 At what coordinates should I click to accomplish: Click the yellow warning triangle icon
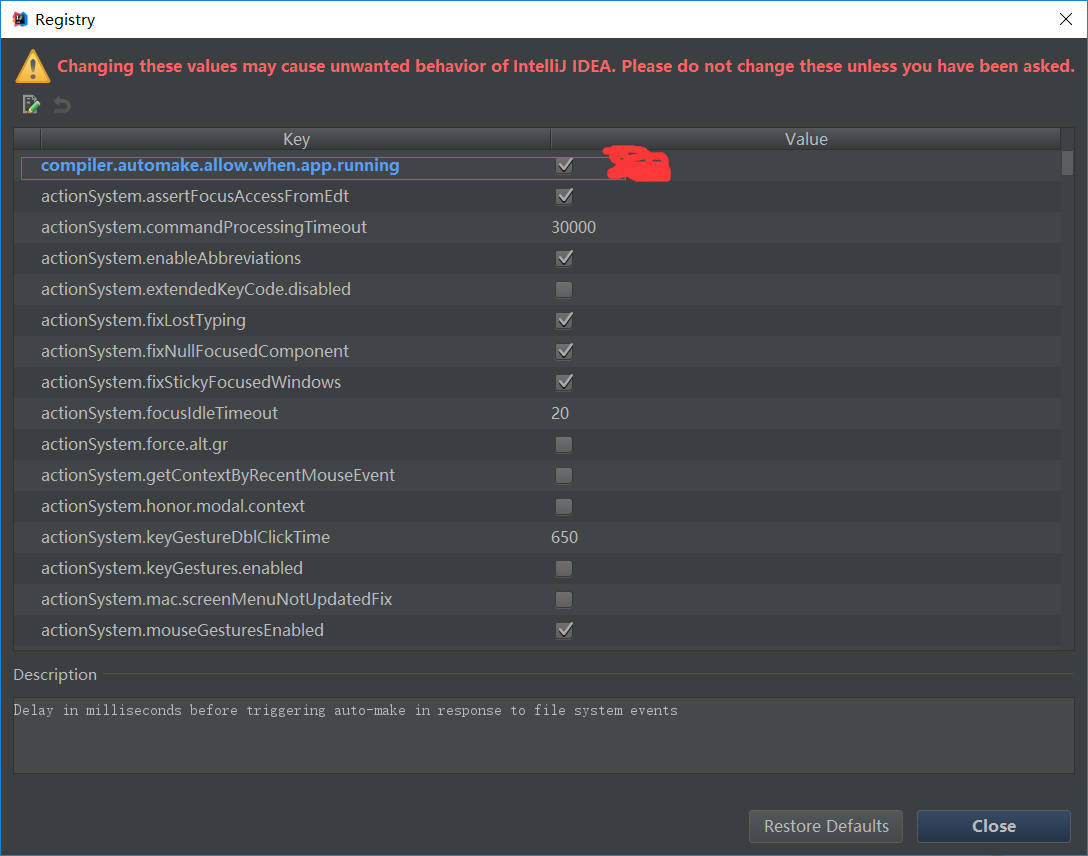click(x=33, y=67)
